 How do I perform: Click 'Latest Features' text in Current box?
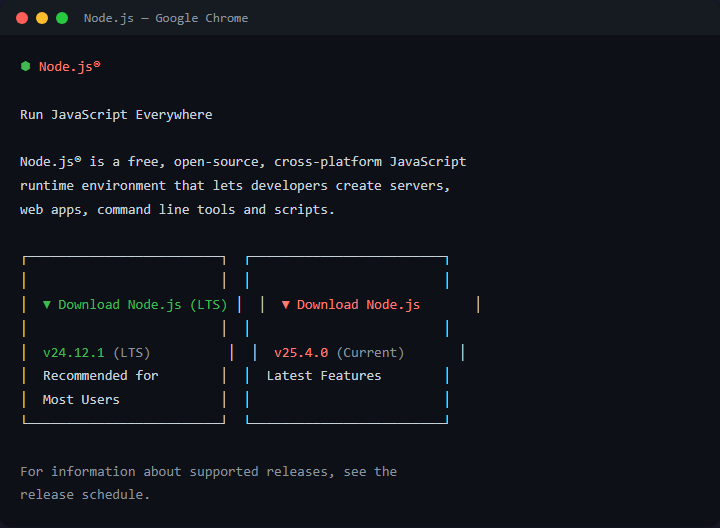click(x=324, y=376)
